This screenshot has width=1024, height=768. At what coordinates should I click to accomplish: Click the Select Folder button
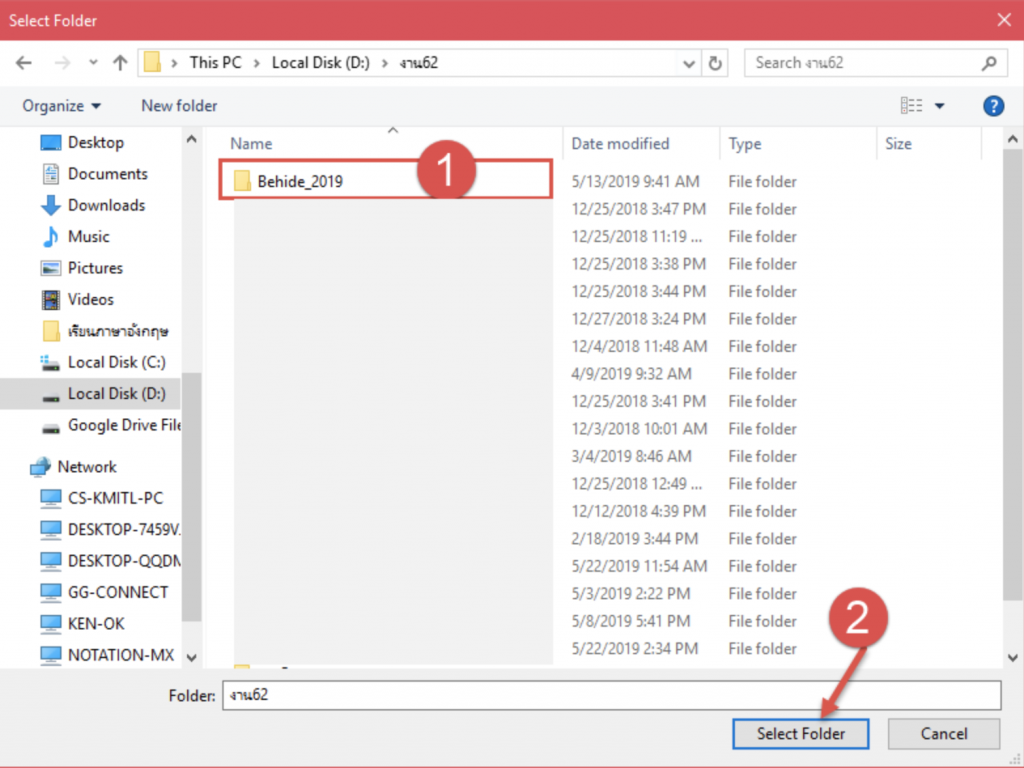coord(800,733)
